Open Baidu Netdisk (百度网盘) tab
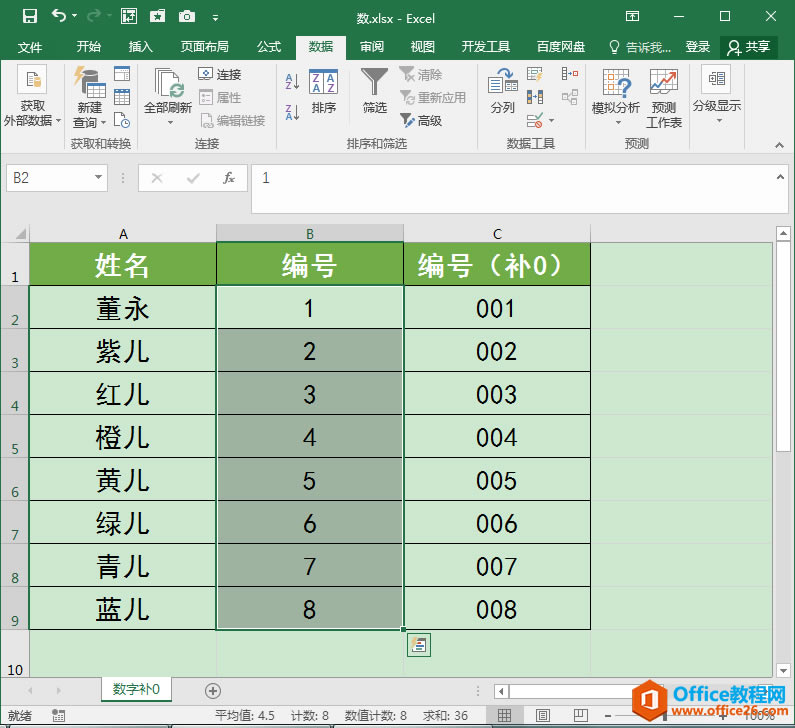The width and height of the screenshot is (795, 728). pos(561,47)
